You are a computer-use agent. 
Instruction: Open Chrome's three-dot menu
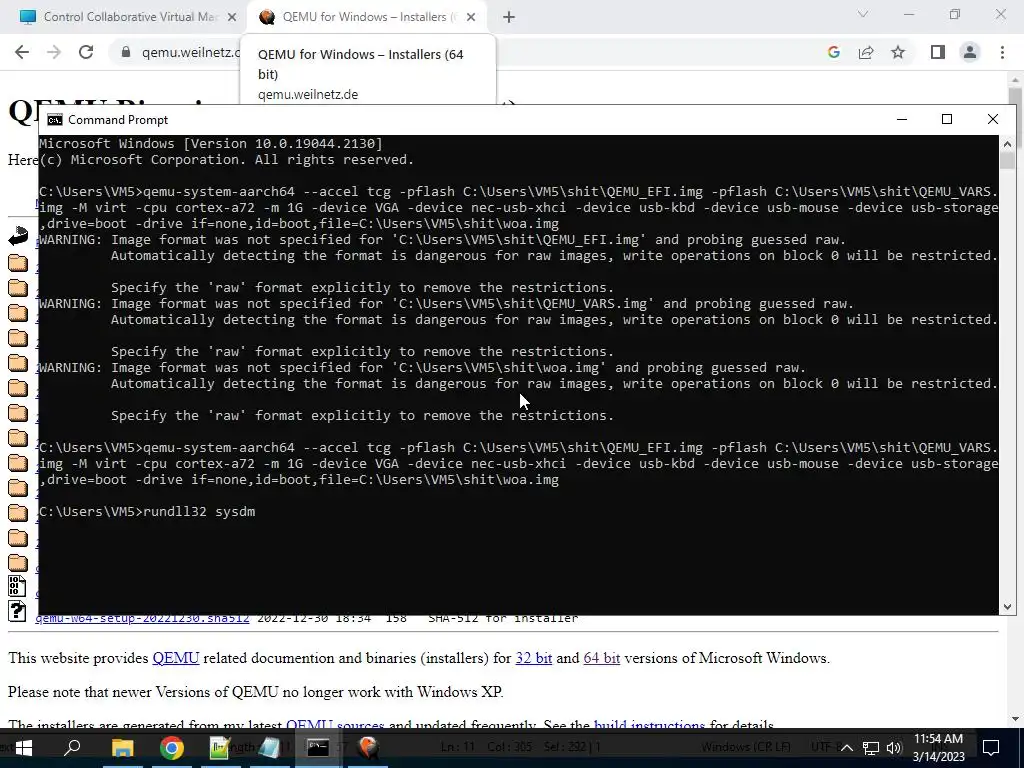click(x=1002, y=52)
